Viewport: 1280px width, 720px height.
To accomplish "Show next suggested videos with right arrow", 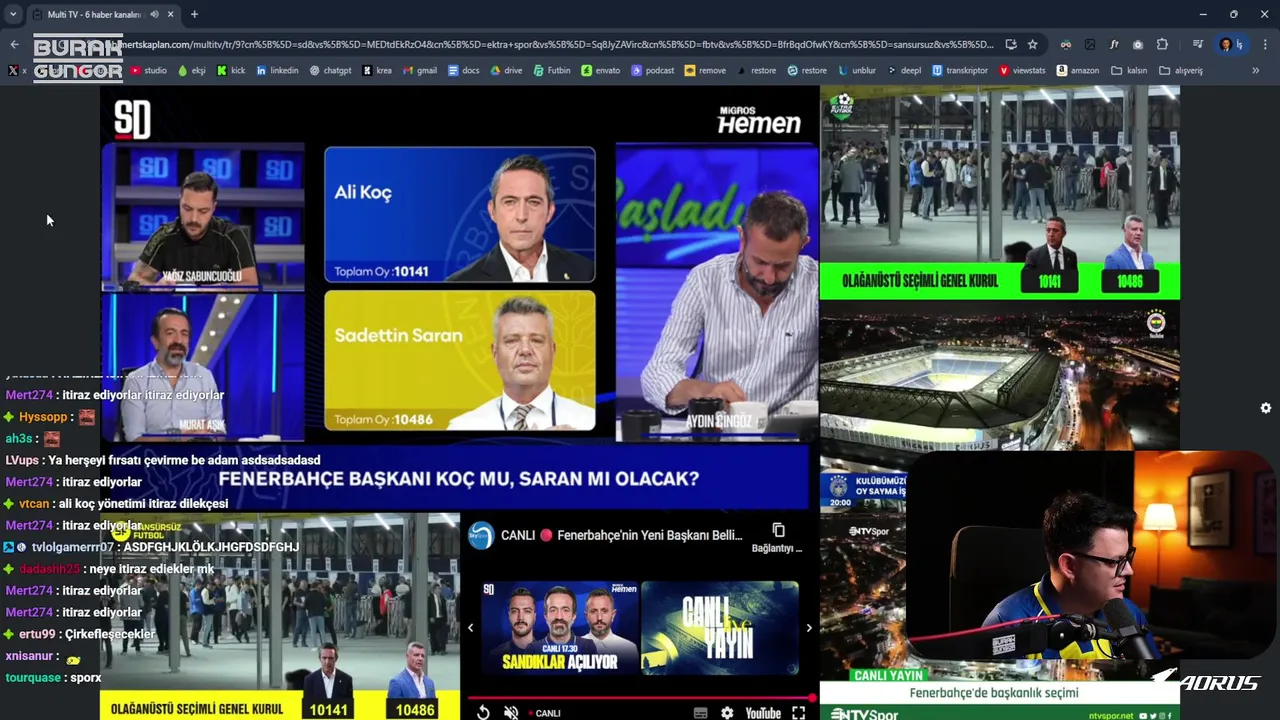I will point(809,628).
